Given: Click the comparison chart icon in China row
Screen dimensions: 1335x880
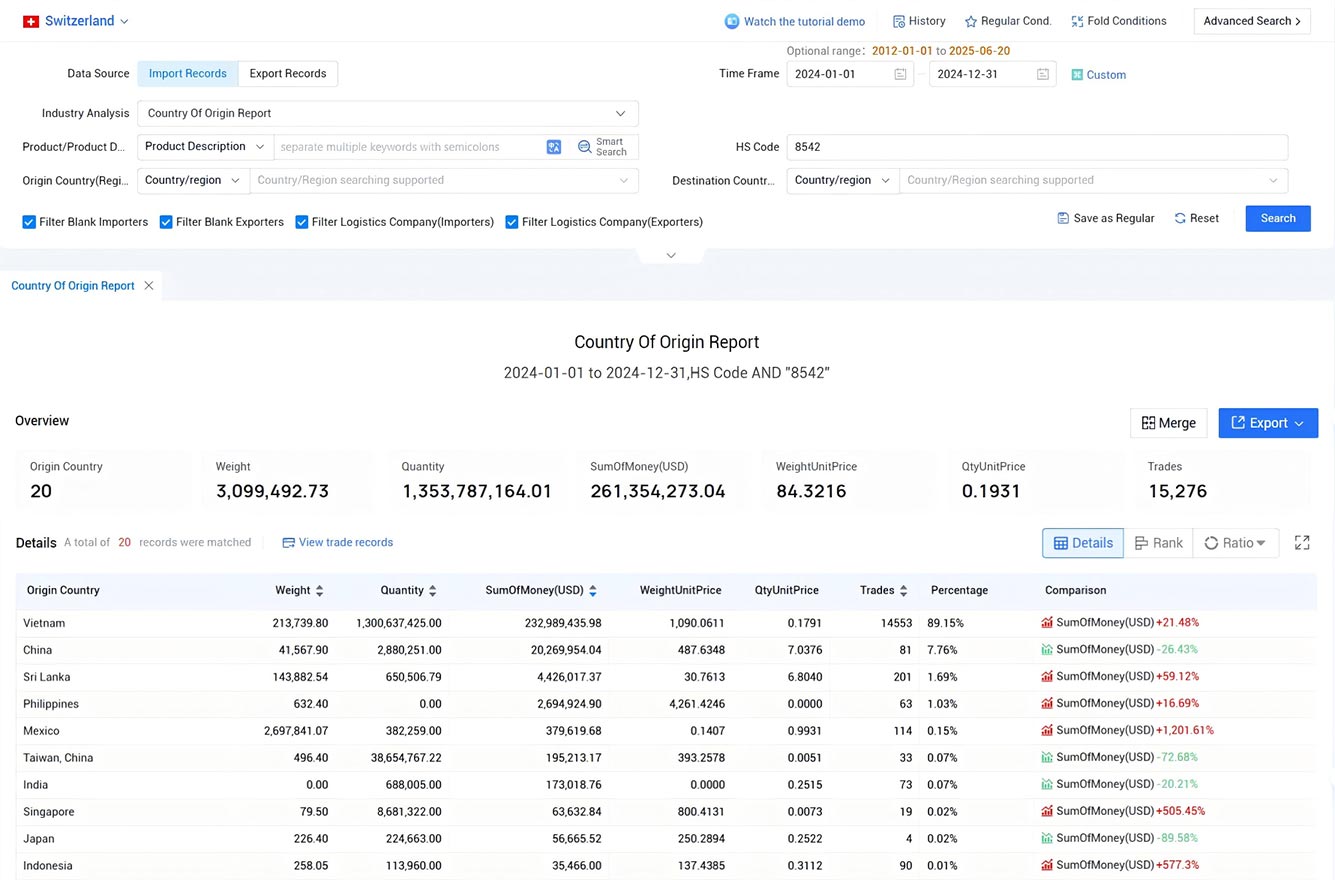Looking at the screenshot, I should click(x=1047, y=649).
